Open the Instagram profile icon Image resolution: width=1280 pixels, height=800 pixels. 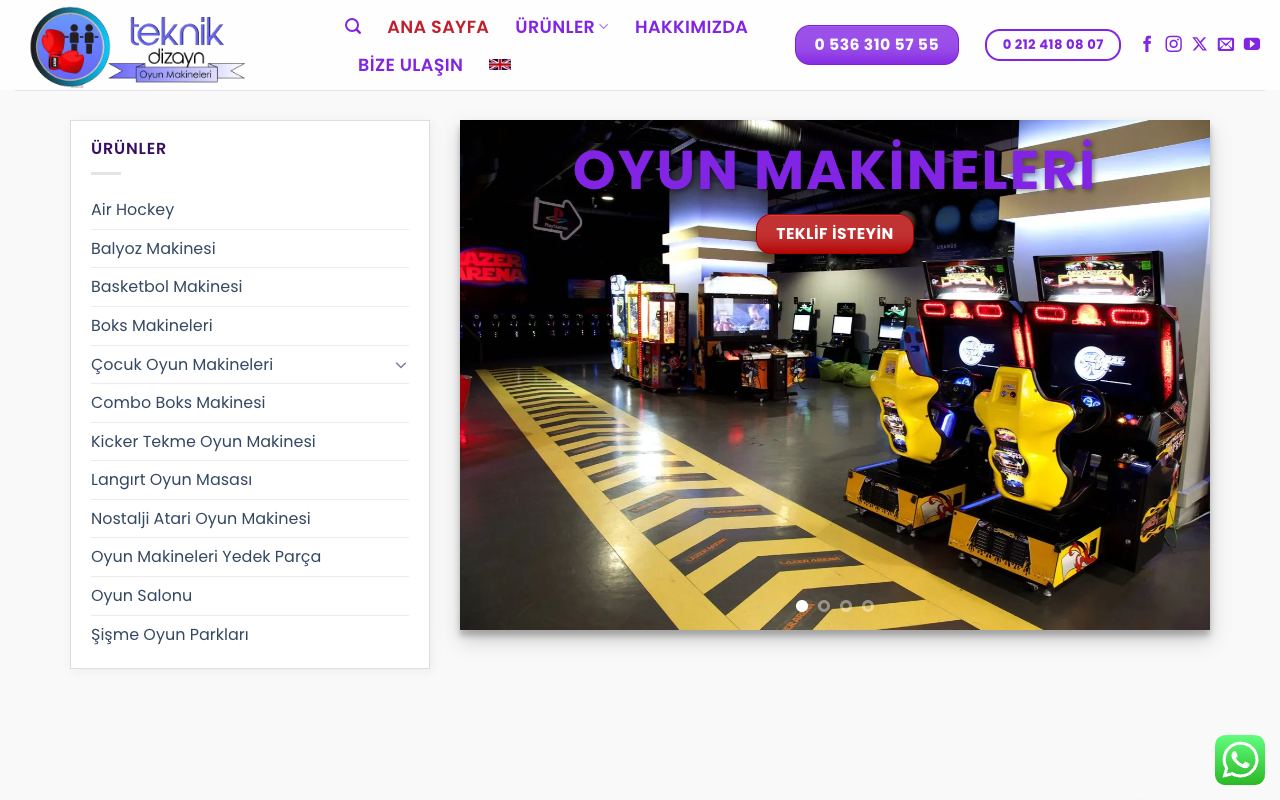click(1173, 44)
